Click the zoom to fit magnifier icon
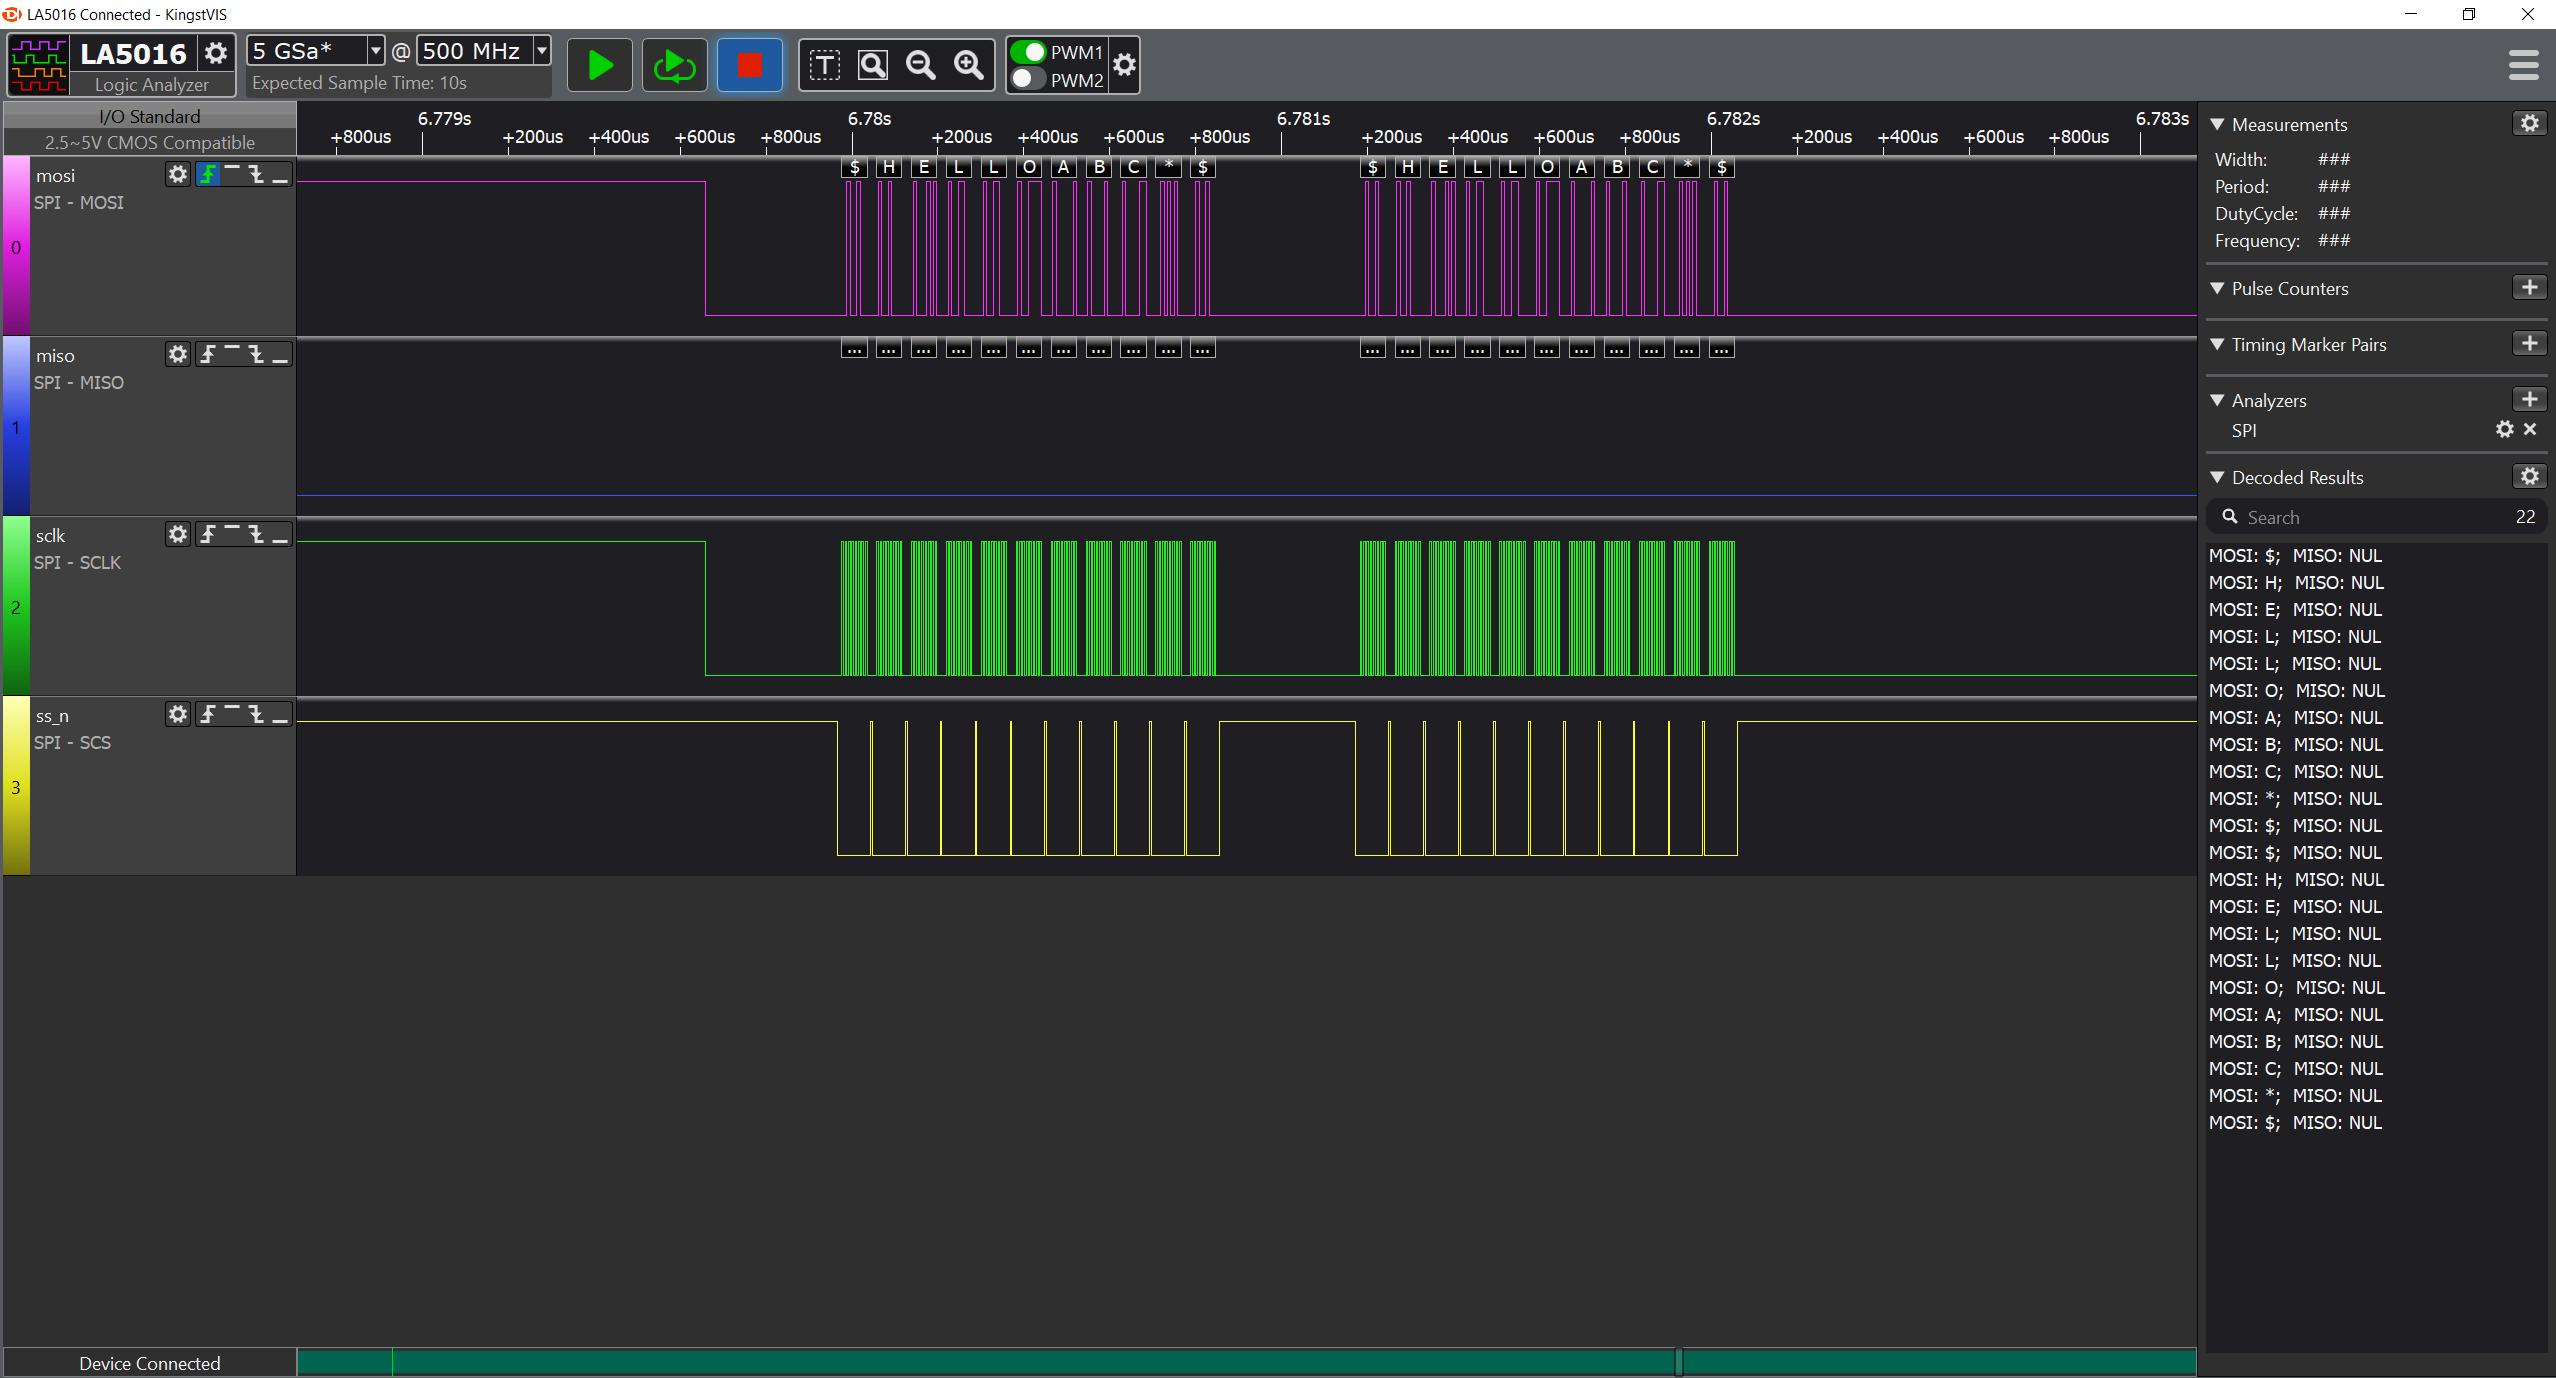2556x1378 pixels. (x=873, y=66)
